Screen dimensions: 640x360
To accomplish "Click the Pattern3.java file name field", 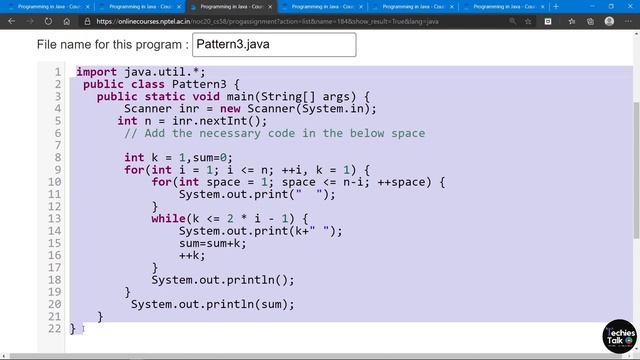I will pos(274,44).
